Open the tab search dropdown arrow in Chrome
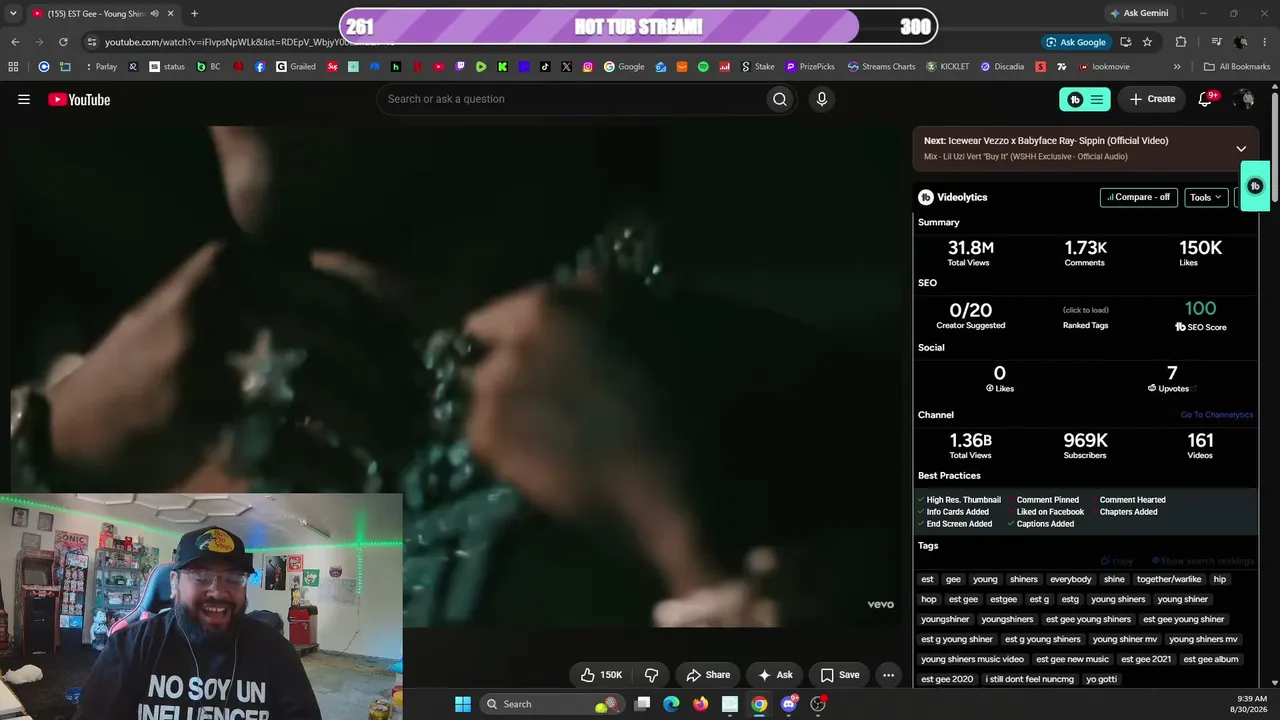The image size is (1280, 720). pos(13,14)
